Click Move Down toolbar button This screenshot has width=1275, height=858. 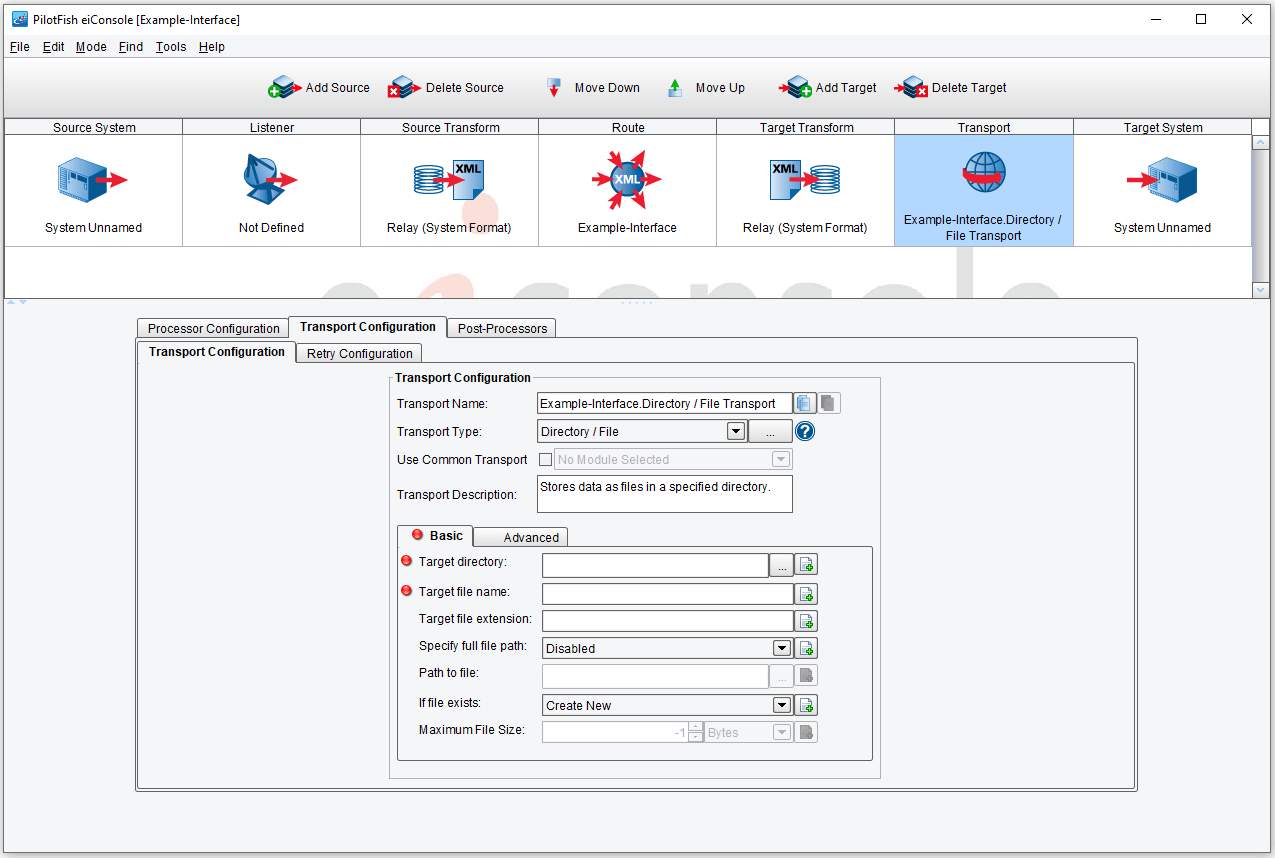point(593,88)
